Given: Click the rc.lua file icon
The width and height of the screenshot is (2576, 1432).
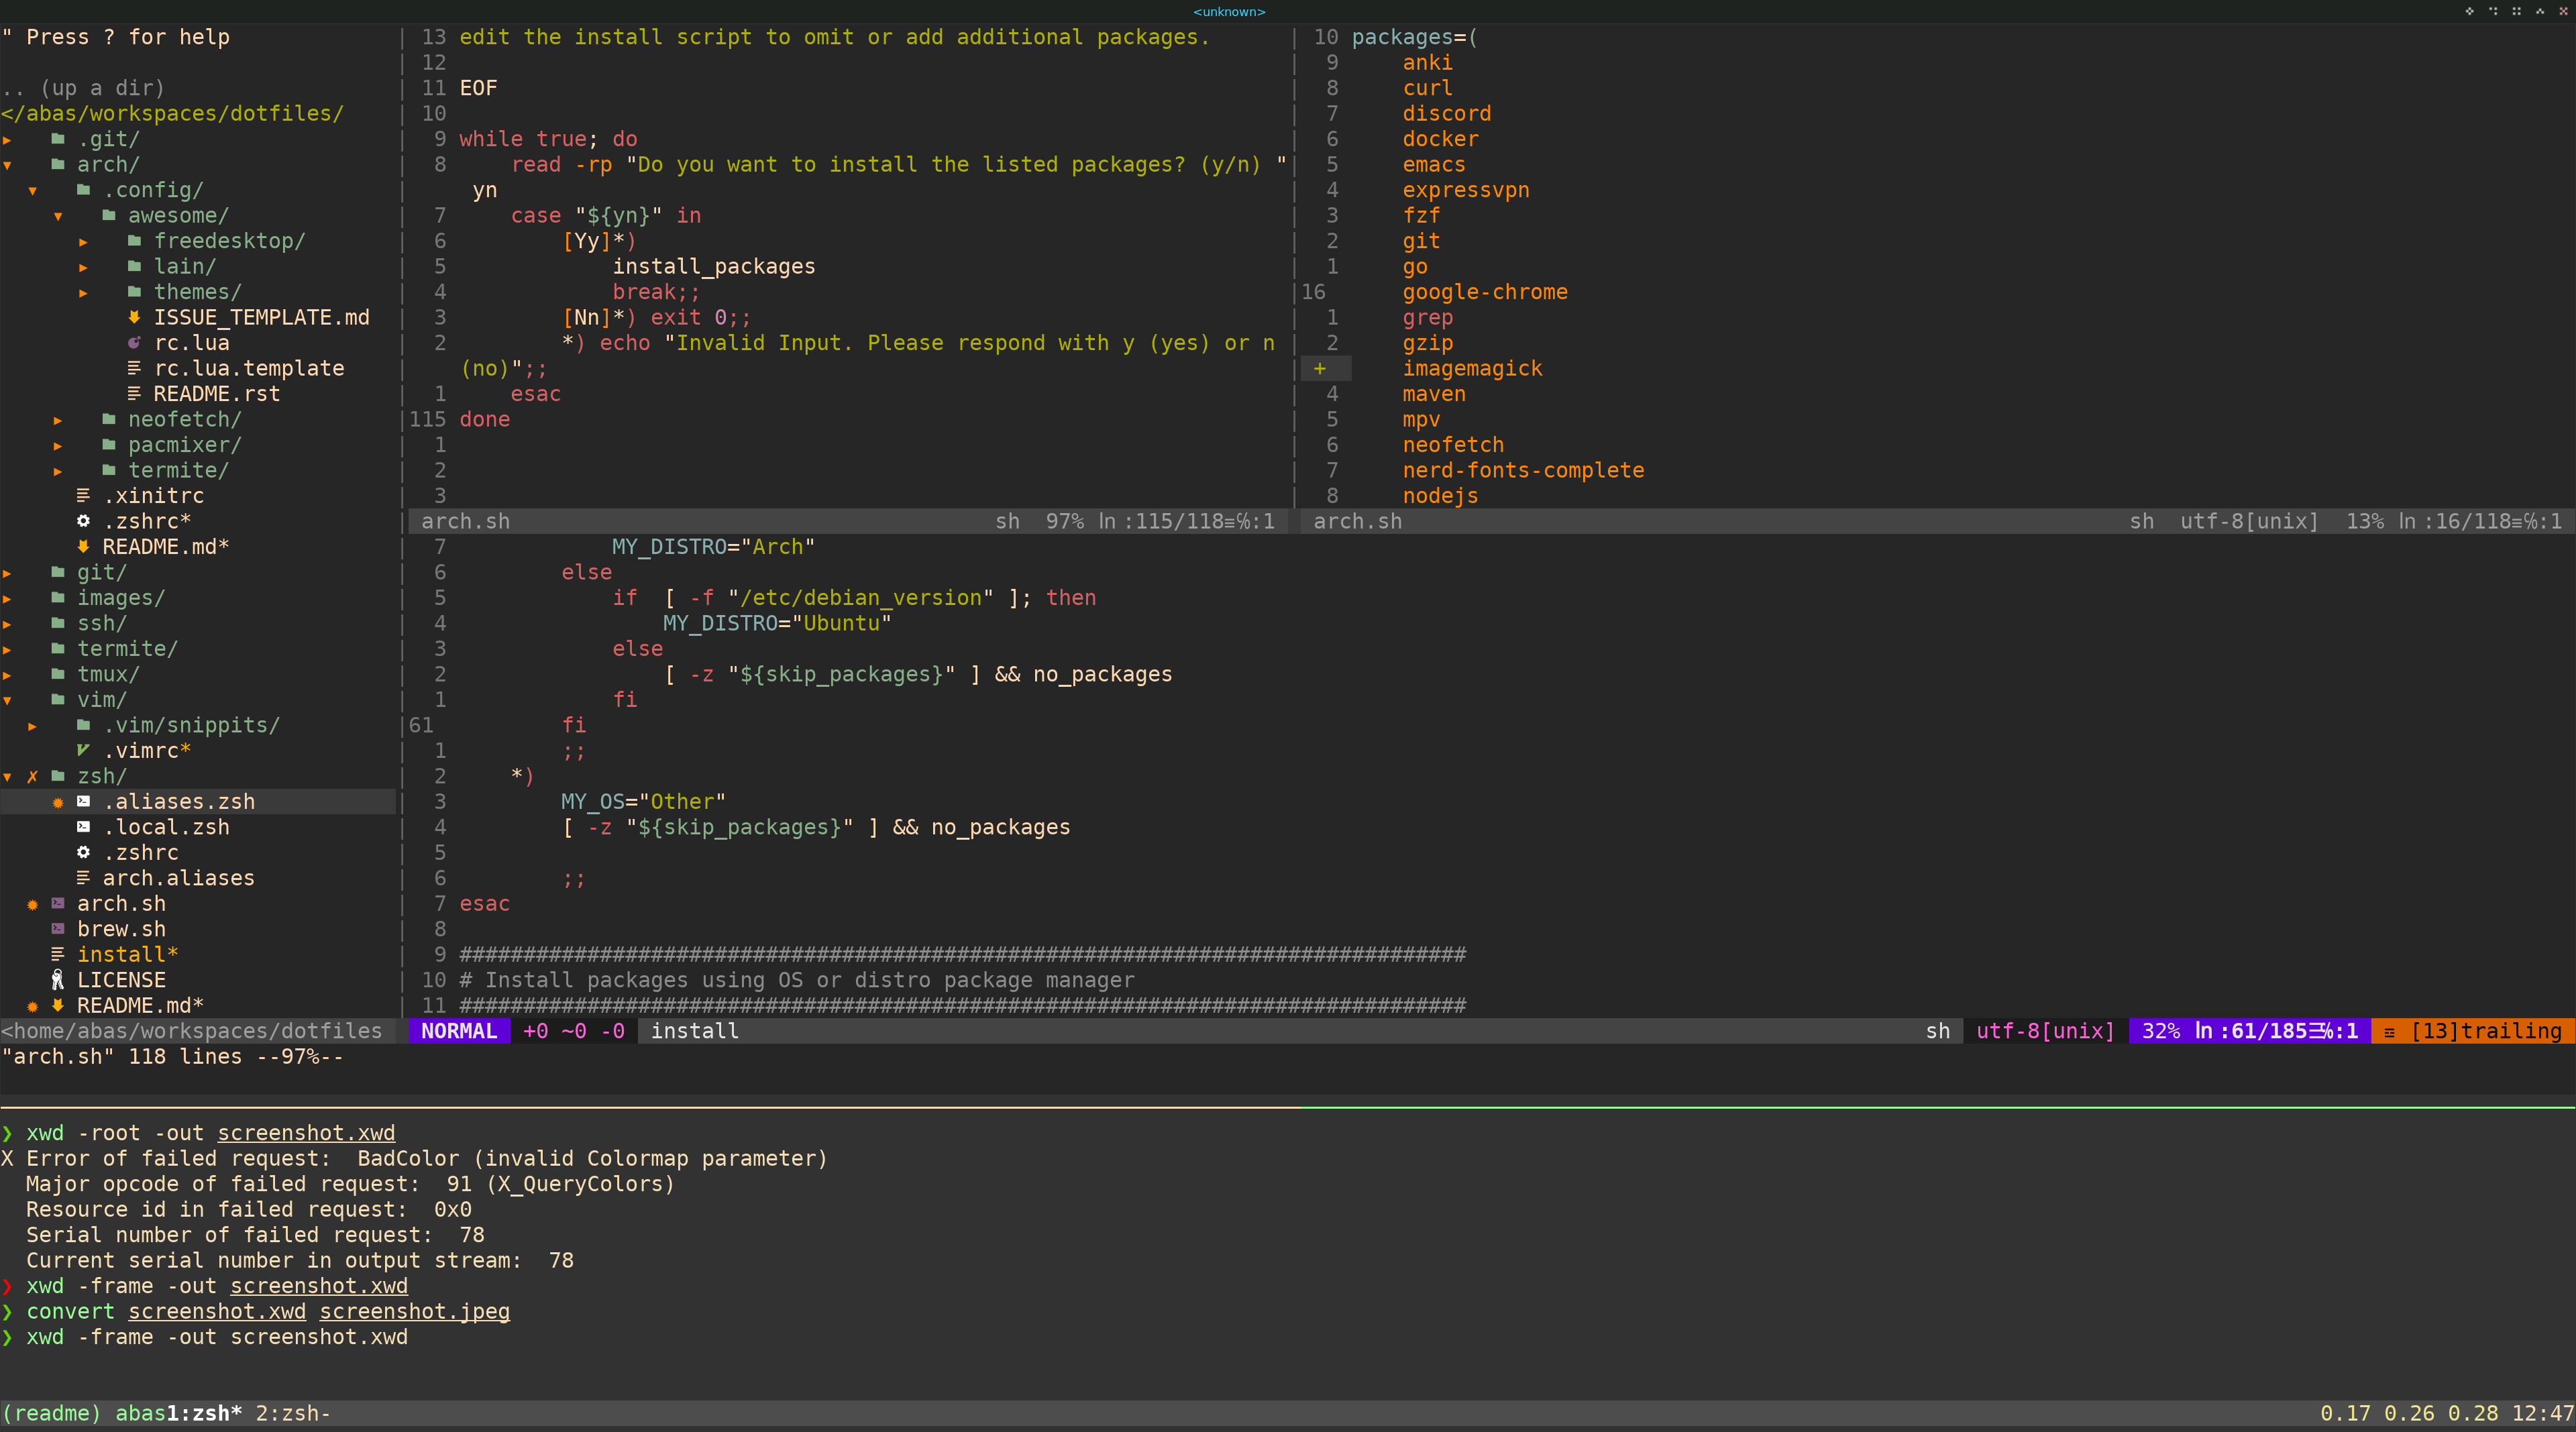Looking at the screenshot, I should tap(134, 343).
